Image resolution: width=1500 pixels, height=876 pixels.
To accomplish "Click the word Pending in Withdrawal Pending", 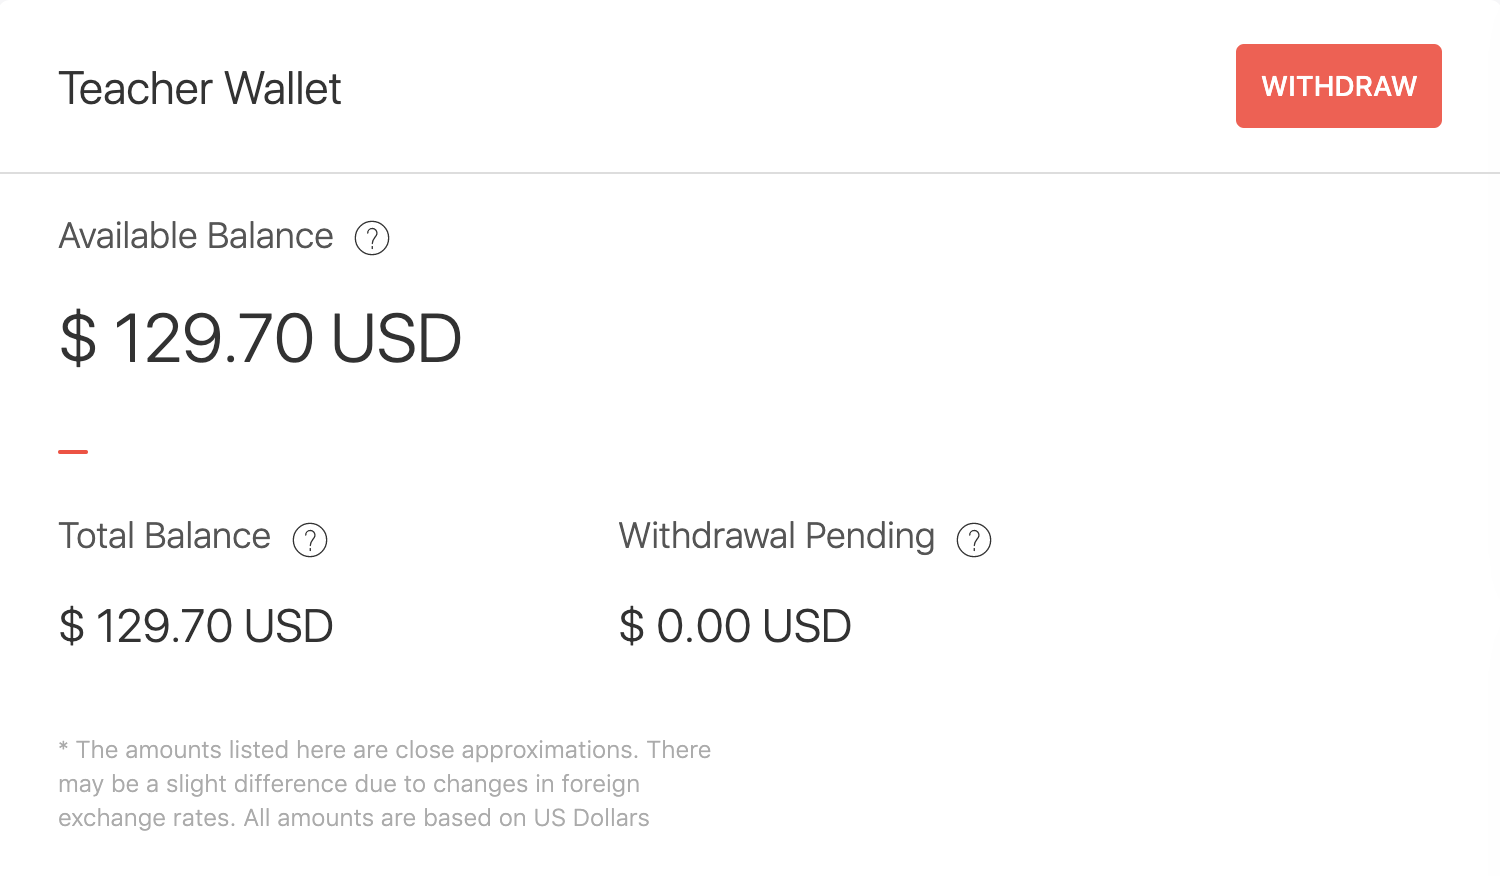I will 870,537.
